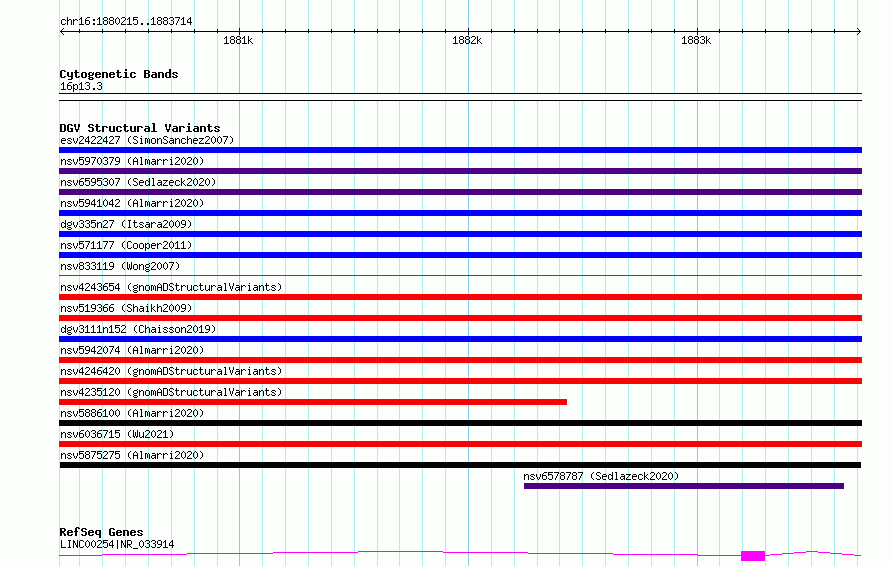The height and width of the screenshot is (566, 890).
Task: Select nsv519366 (Shaikh2009) label
Action: [x=126, y=308]
